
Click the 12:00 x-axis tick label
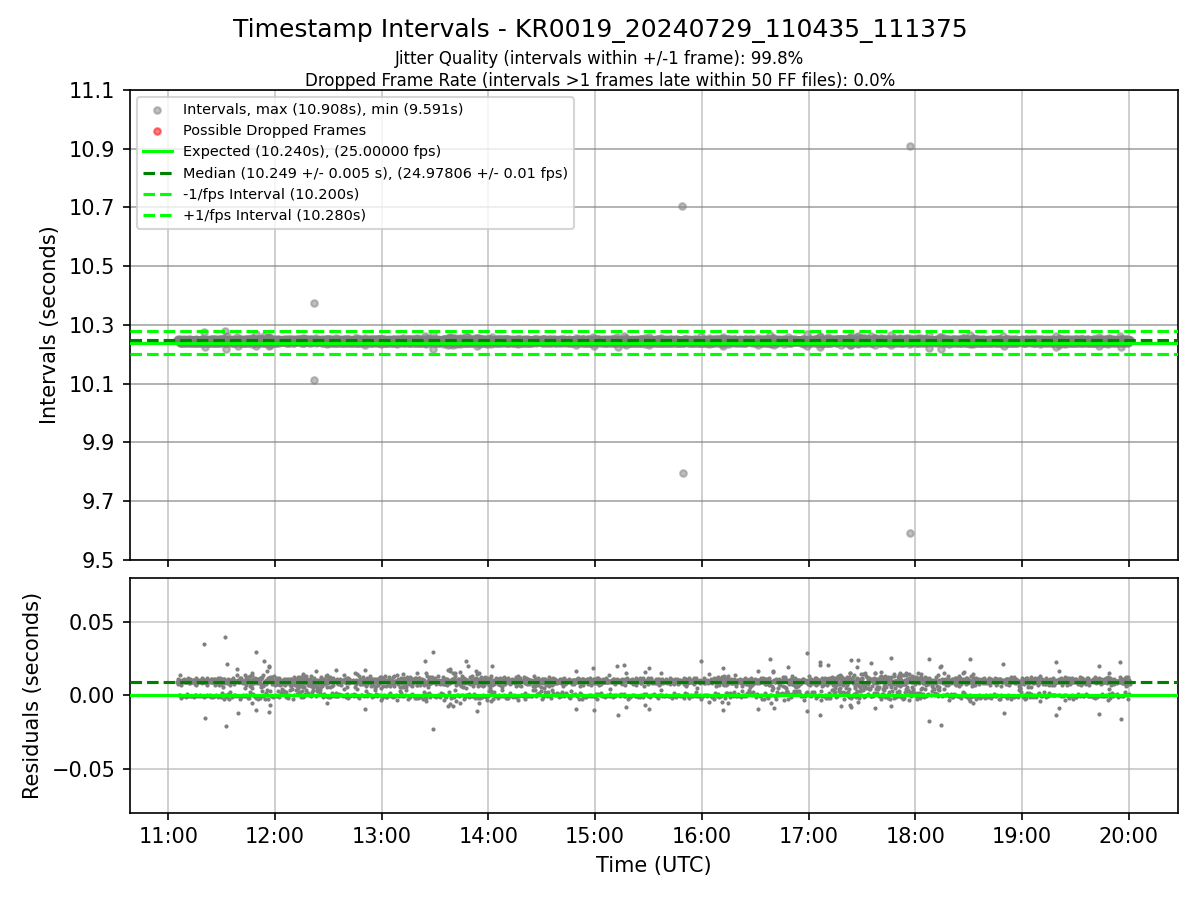(x=274, y=836)
